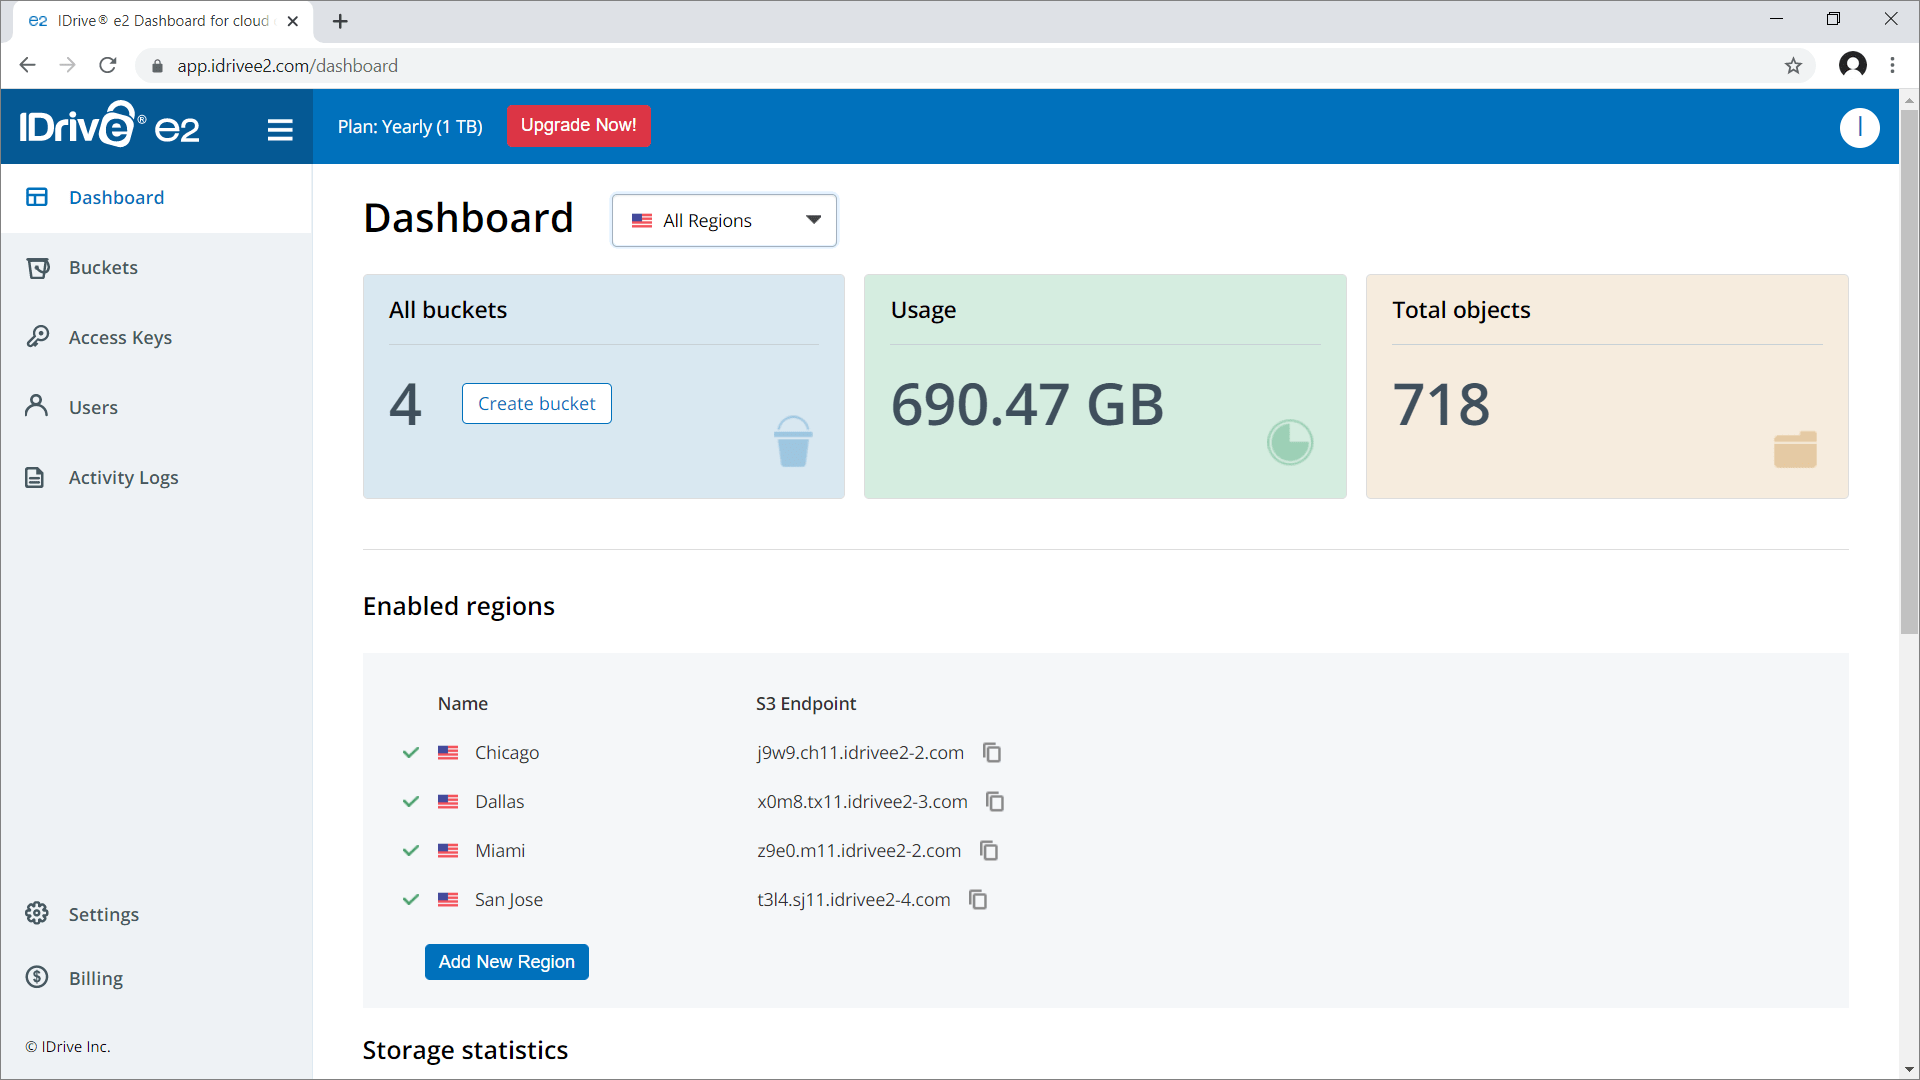
Task: Expand the All Regions dropdown
Action: (x=724, y=220)
